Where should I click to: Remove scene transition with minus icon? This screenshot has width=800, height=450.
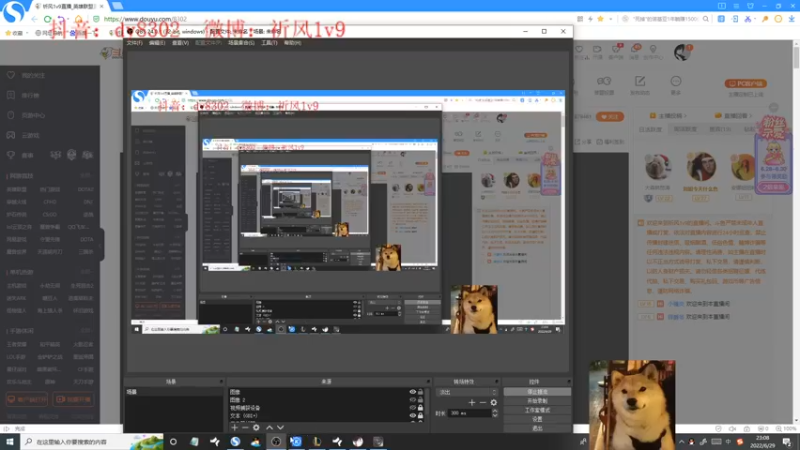483,403
